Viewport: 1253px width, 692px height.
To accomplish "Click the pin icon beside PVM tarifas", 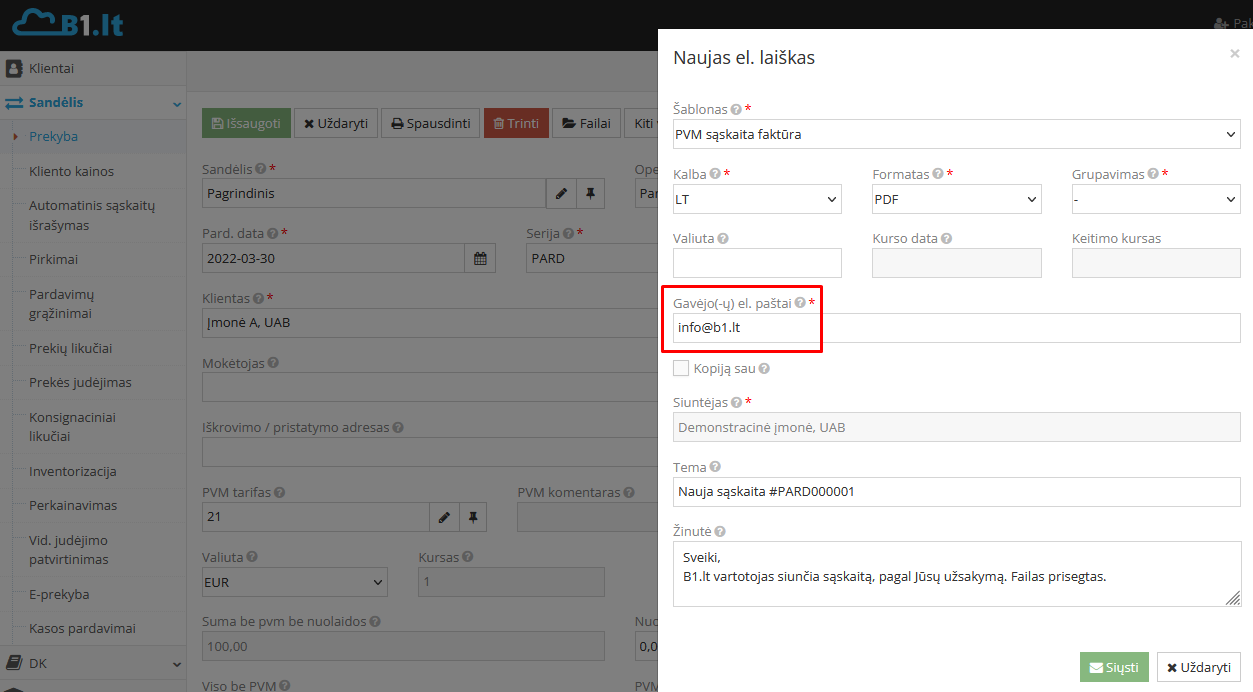I will click(473, 517).
